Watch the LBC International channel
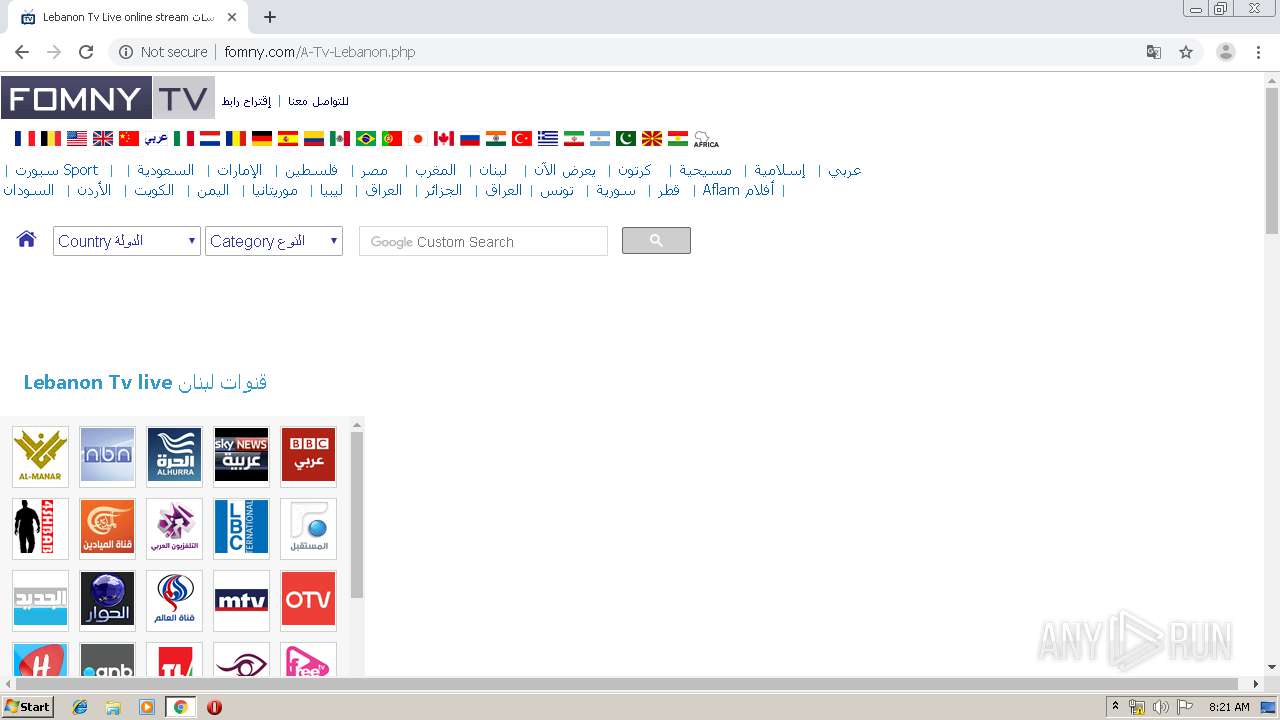This screenshot has width=1280, height=720. pyautogui.click(x=241, y=528)
